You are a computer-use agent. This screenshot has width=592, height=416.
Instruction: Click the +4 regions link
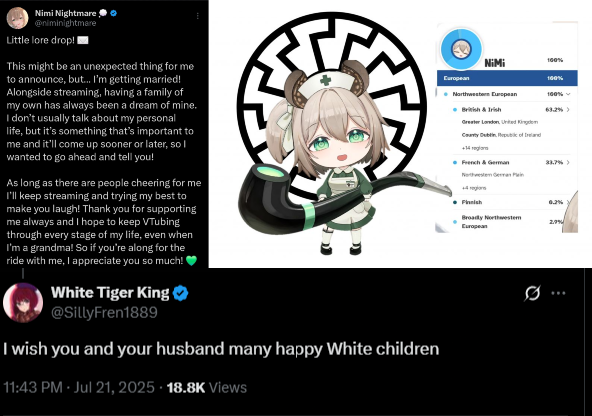(x=474, y=188)
